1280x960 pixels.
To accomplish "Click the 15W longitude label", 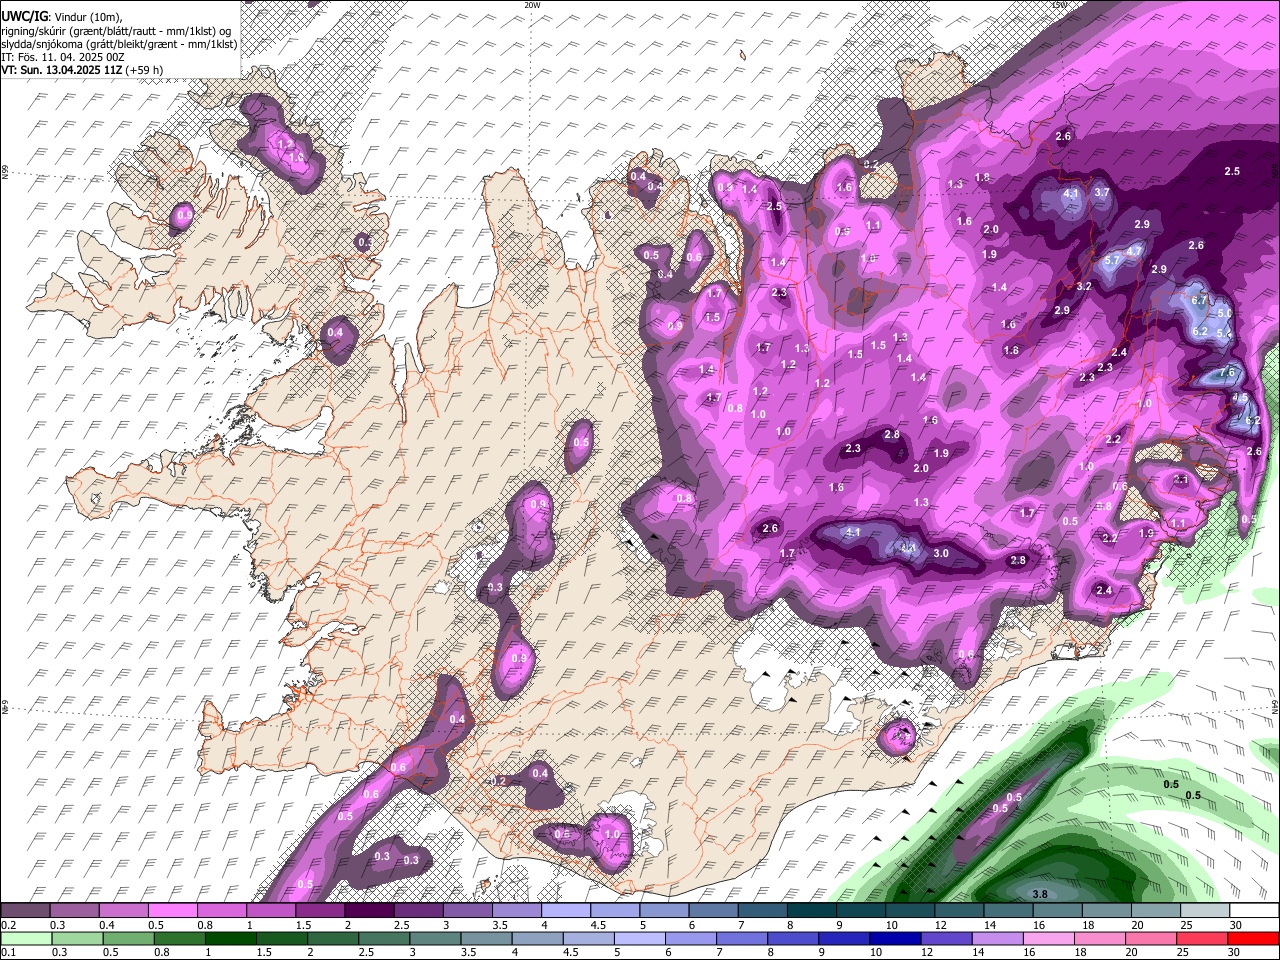I will [1059, 5].
